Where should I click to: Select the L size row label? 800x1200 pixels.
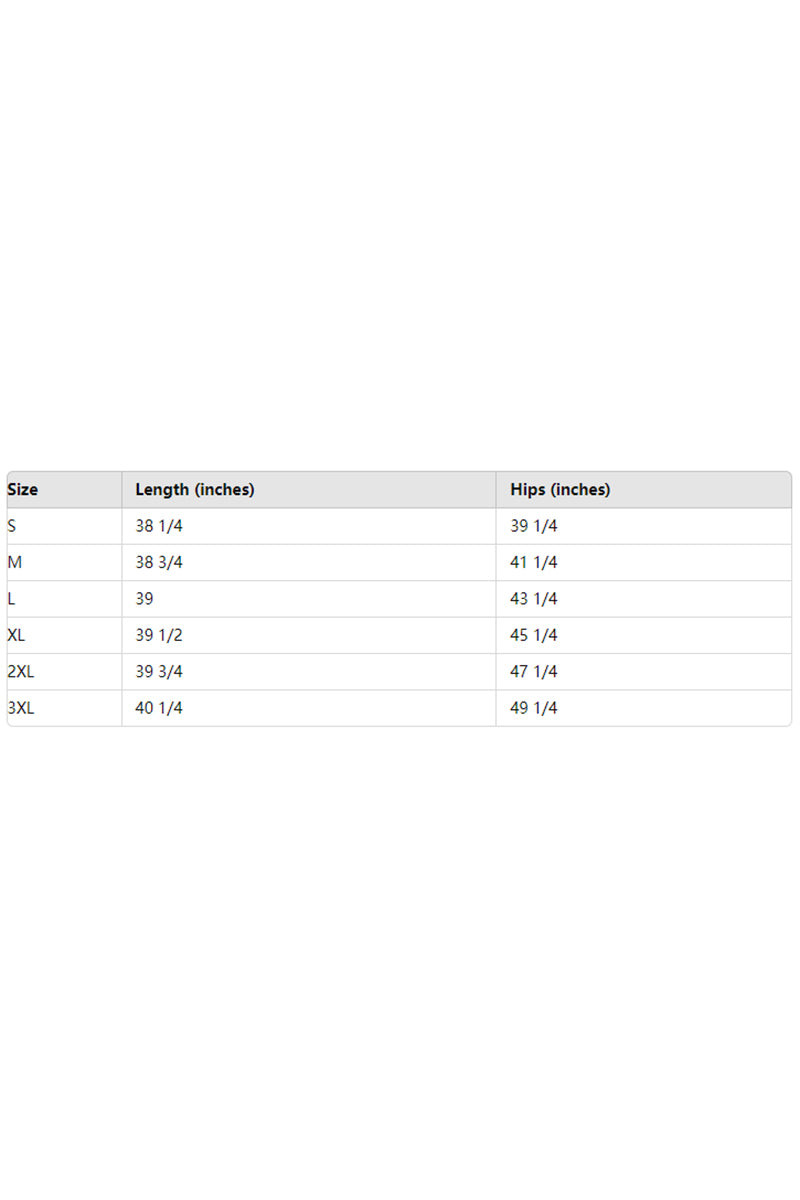tap(12, 599)
